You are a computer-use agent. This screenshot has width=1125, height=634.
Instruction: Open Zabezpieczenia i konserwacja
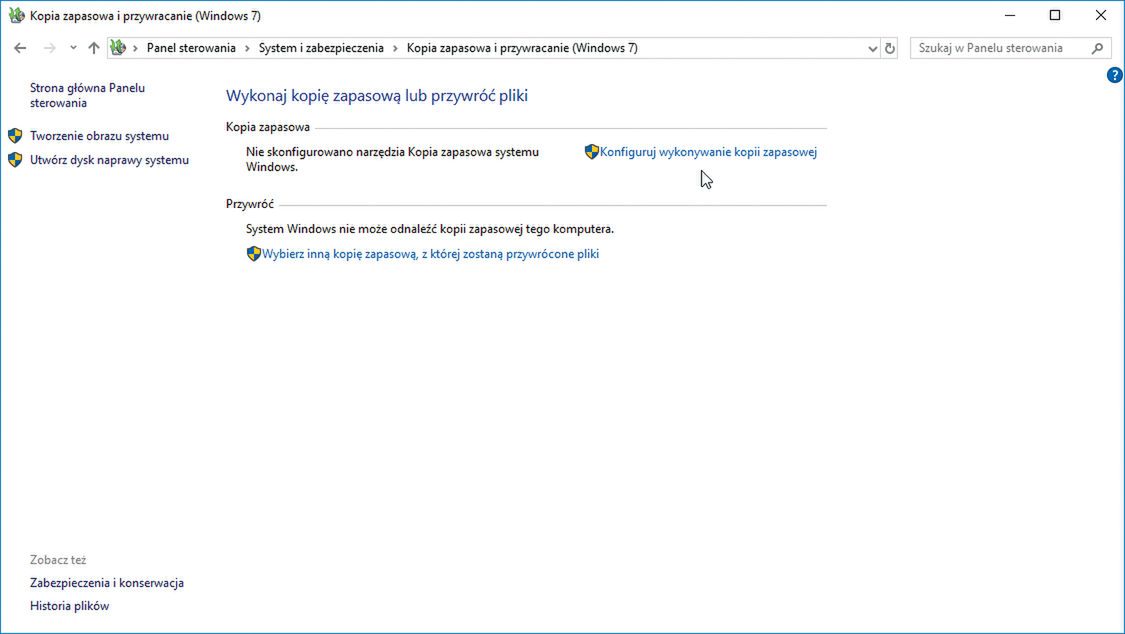pos(107,583)
